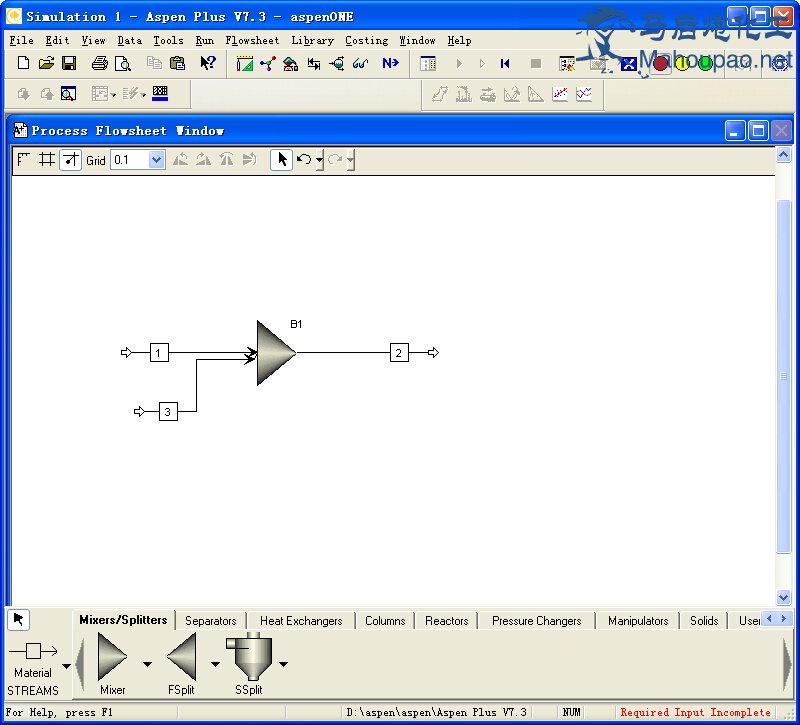The width and height of the screenshot is (800, 725).
Task: Activate the What's This help pointer
Action: [x=208, y=63]
